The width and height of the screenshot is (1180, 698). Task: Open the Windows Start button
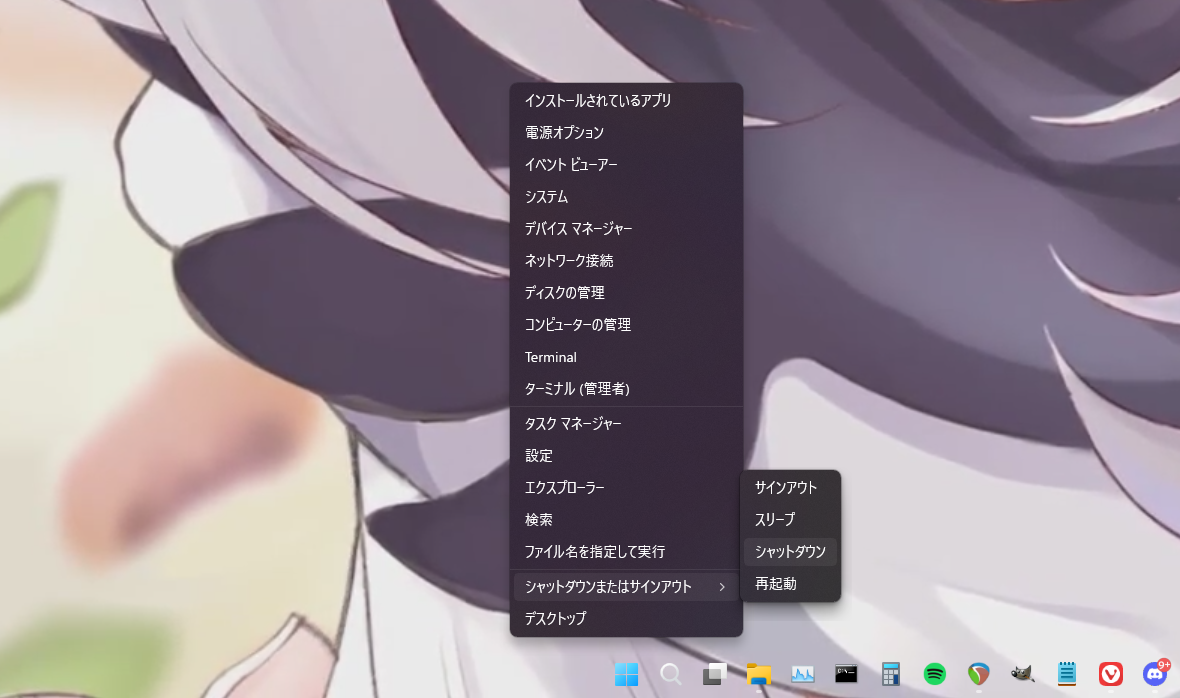coord(626,674)
